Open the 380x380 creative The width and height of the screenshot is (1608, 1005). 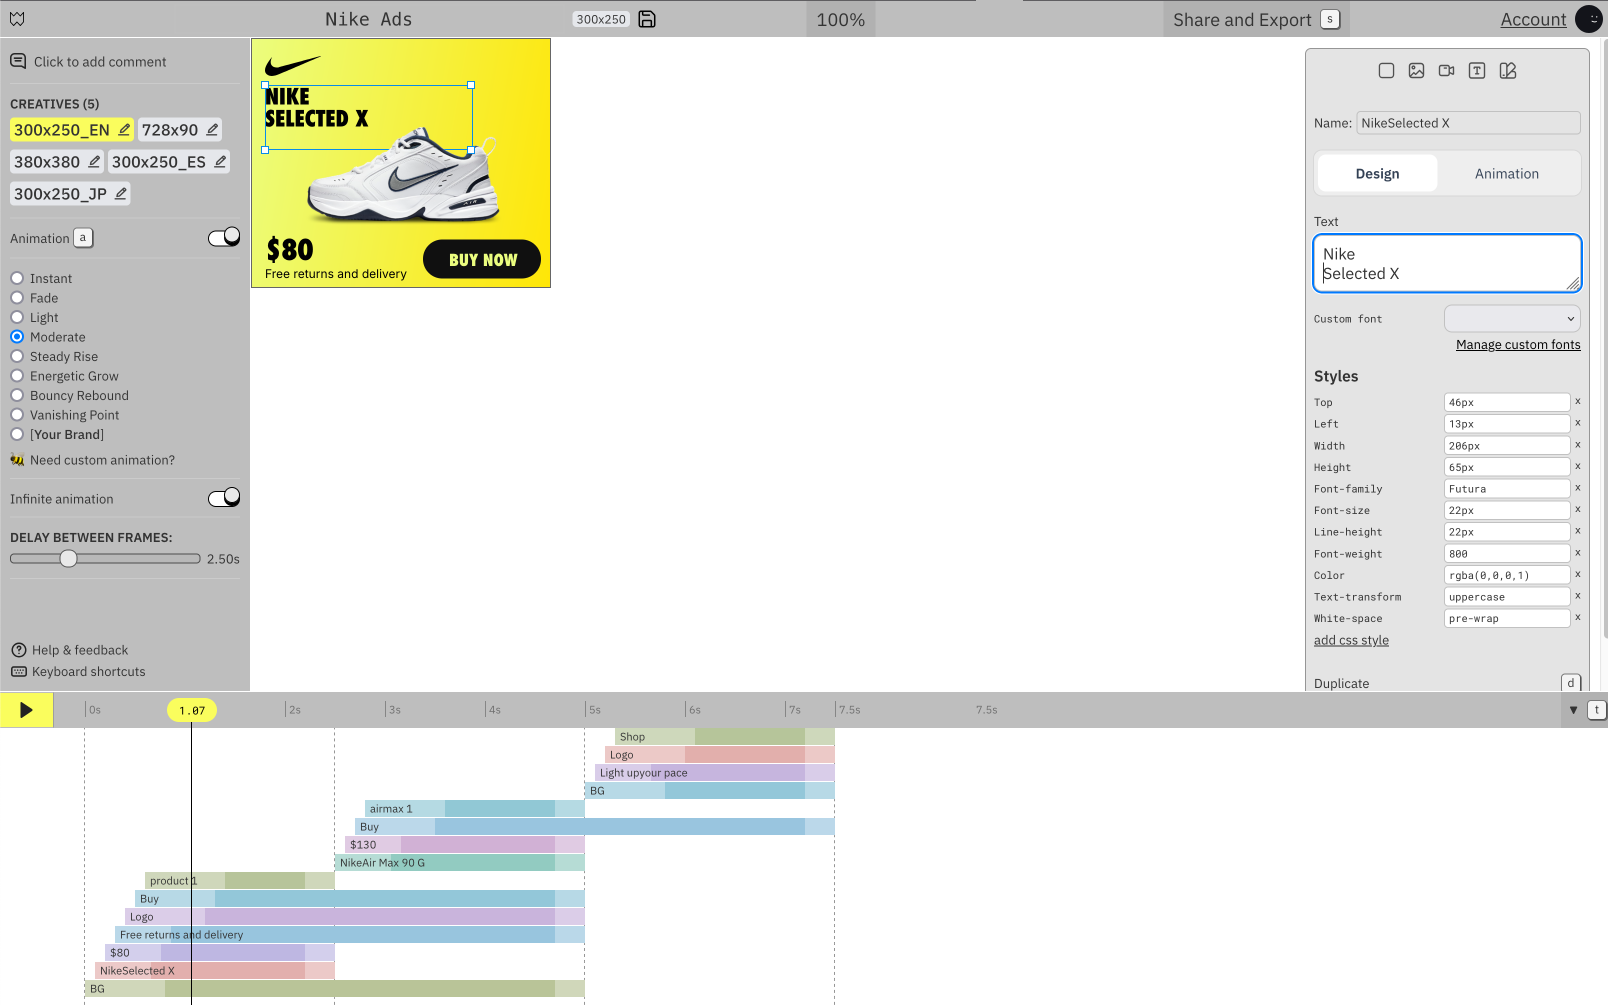[47, 162]
